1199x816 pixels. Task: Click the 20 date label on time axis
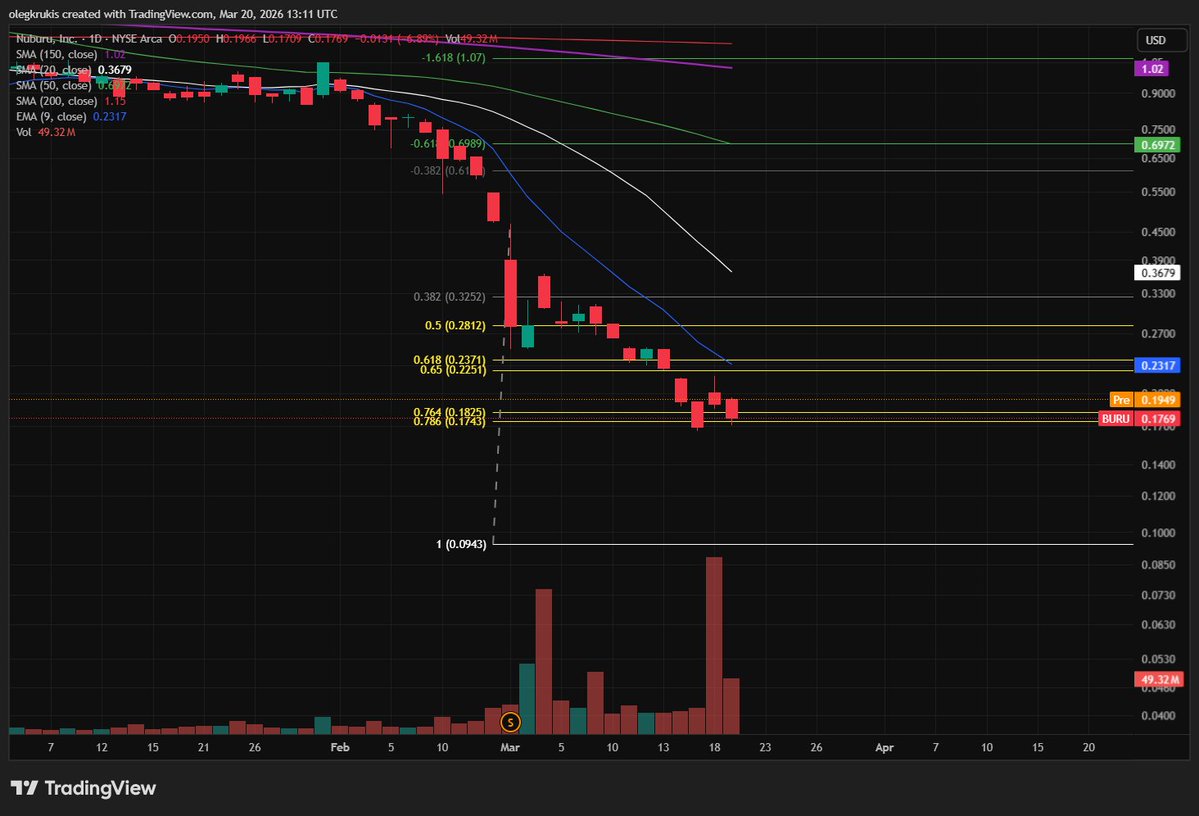point(1089,747)
